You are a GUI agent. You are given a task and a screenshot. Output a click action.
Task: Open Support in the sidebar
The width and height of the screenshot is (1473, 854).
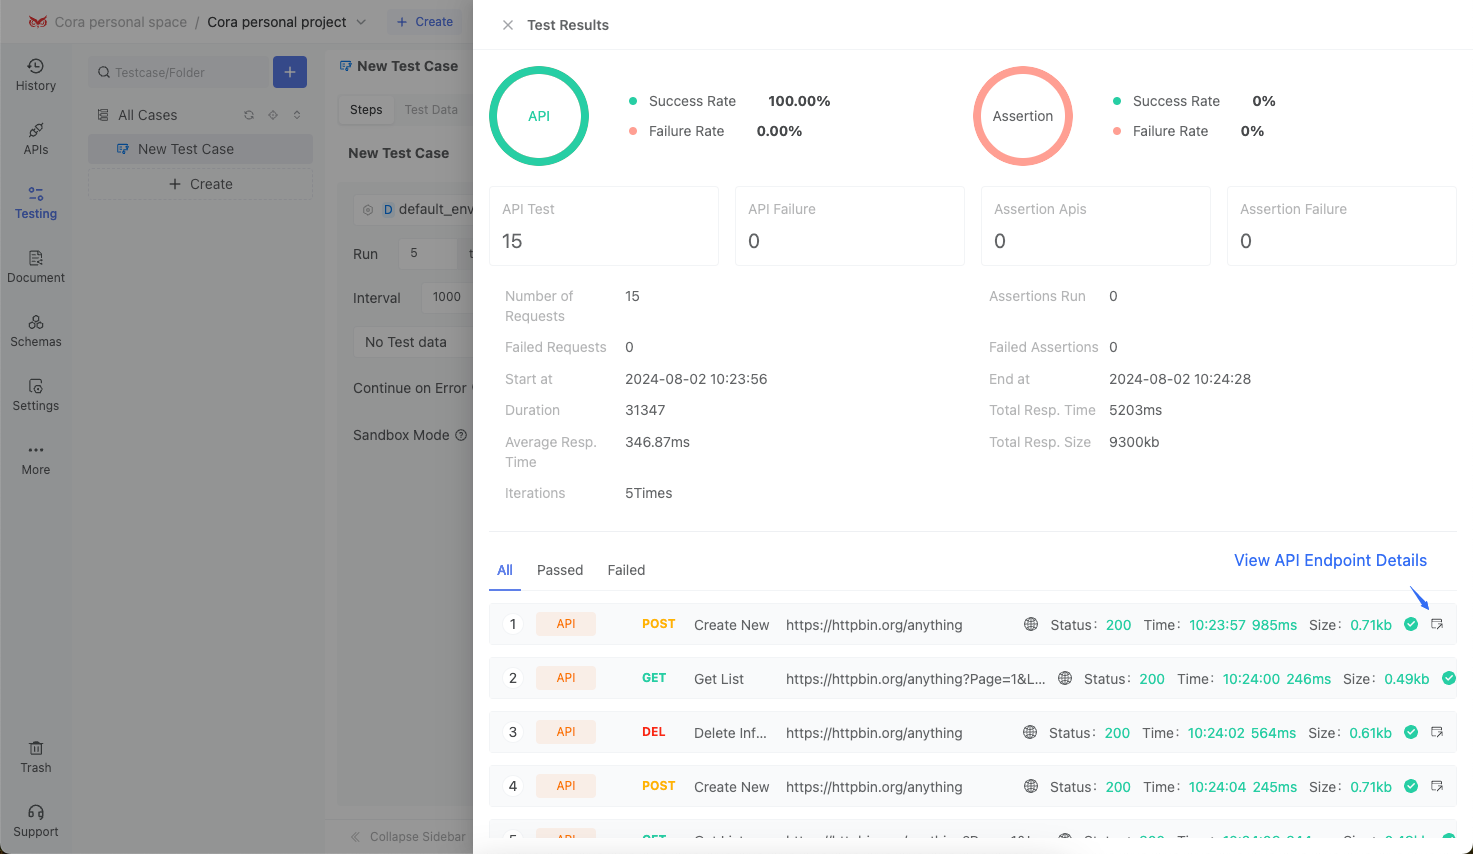(x=36, y=821)
